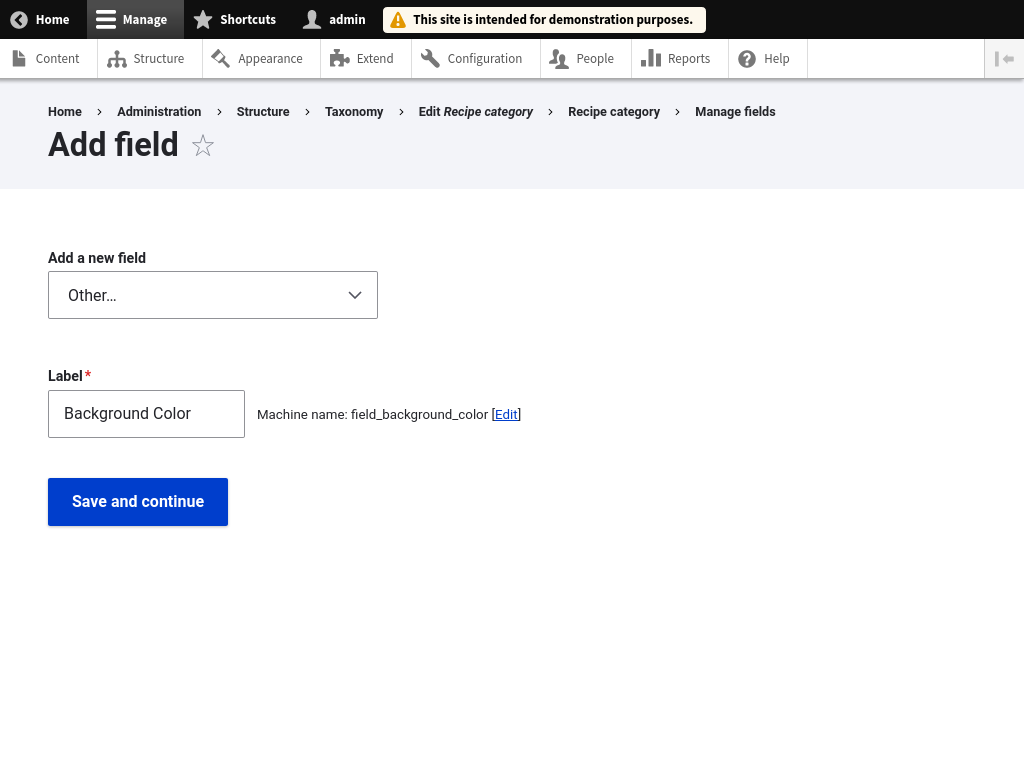Click the admin user account icon
1024x768 pixels.
311,19
